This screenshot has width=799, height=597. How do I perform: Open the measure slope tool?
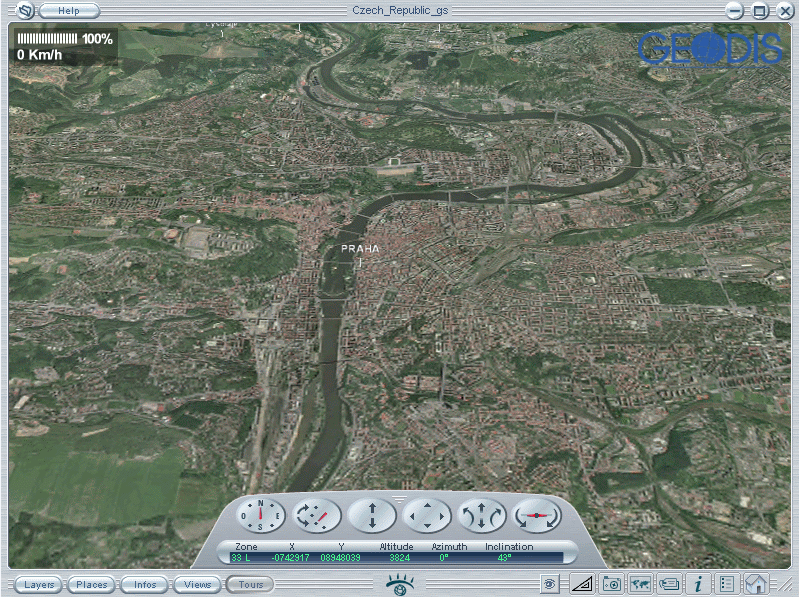(x=581, y=584)
